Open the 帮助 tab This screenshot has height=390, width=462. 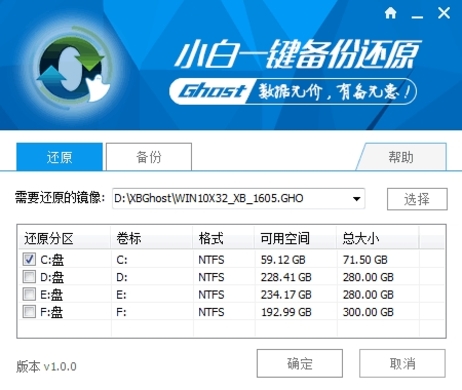point(401,157)
